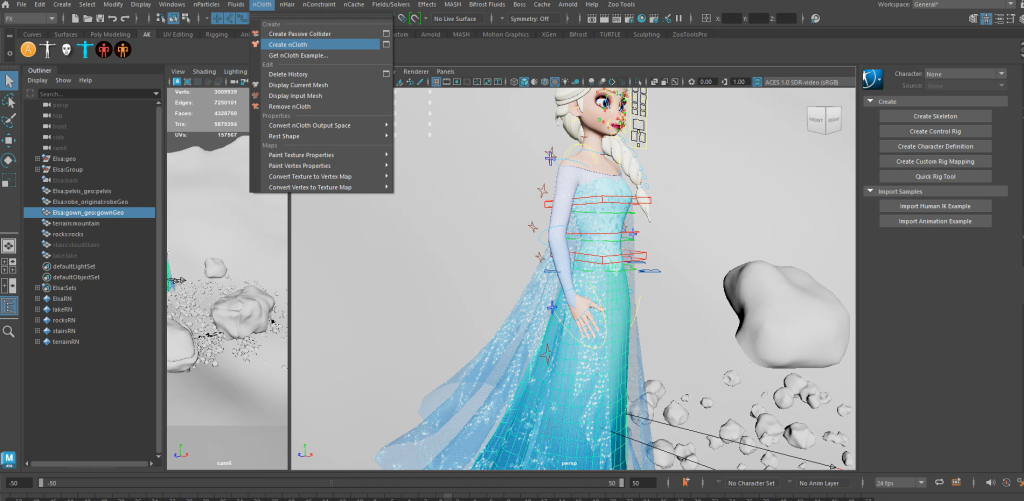Choose Get nCloth Example menu entry

click(298, 56)
